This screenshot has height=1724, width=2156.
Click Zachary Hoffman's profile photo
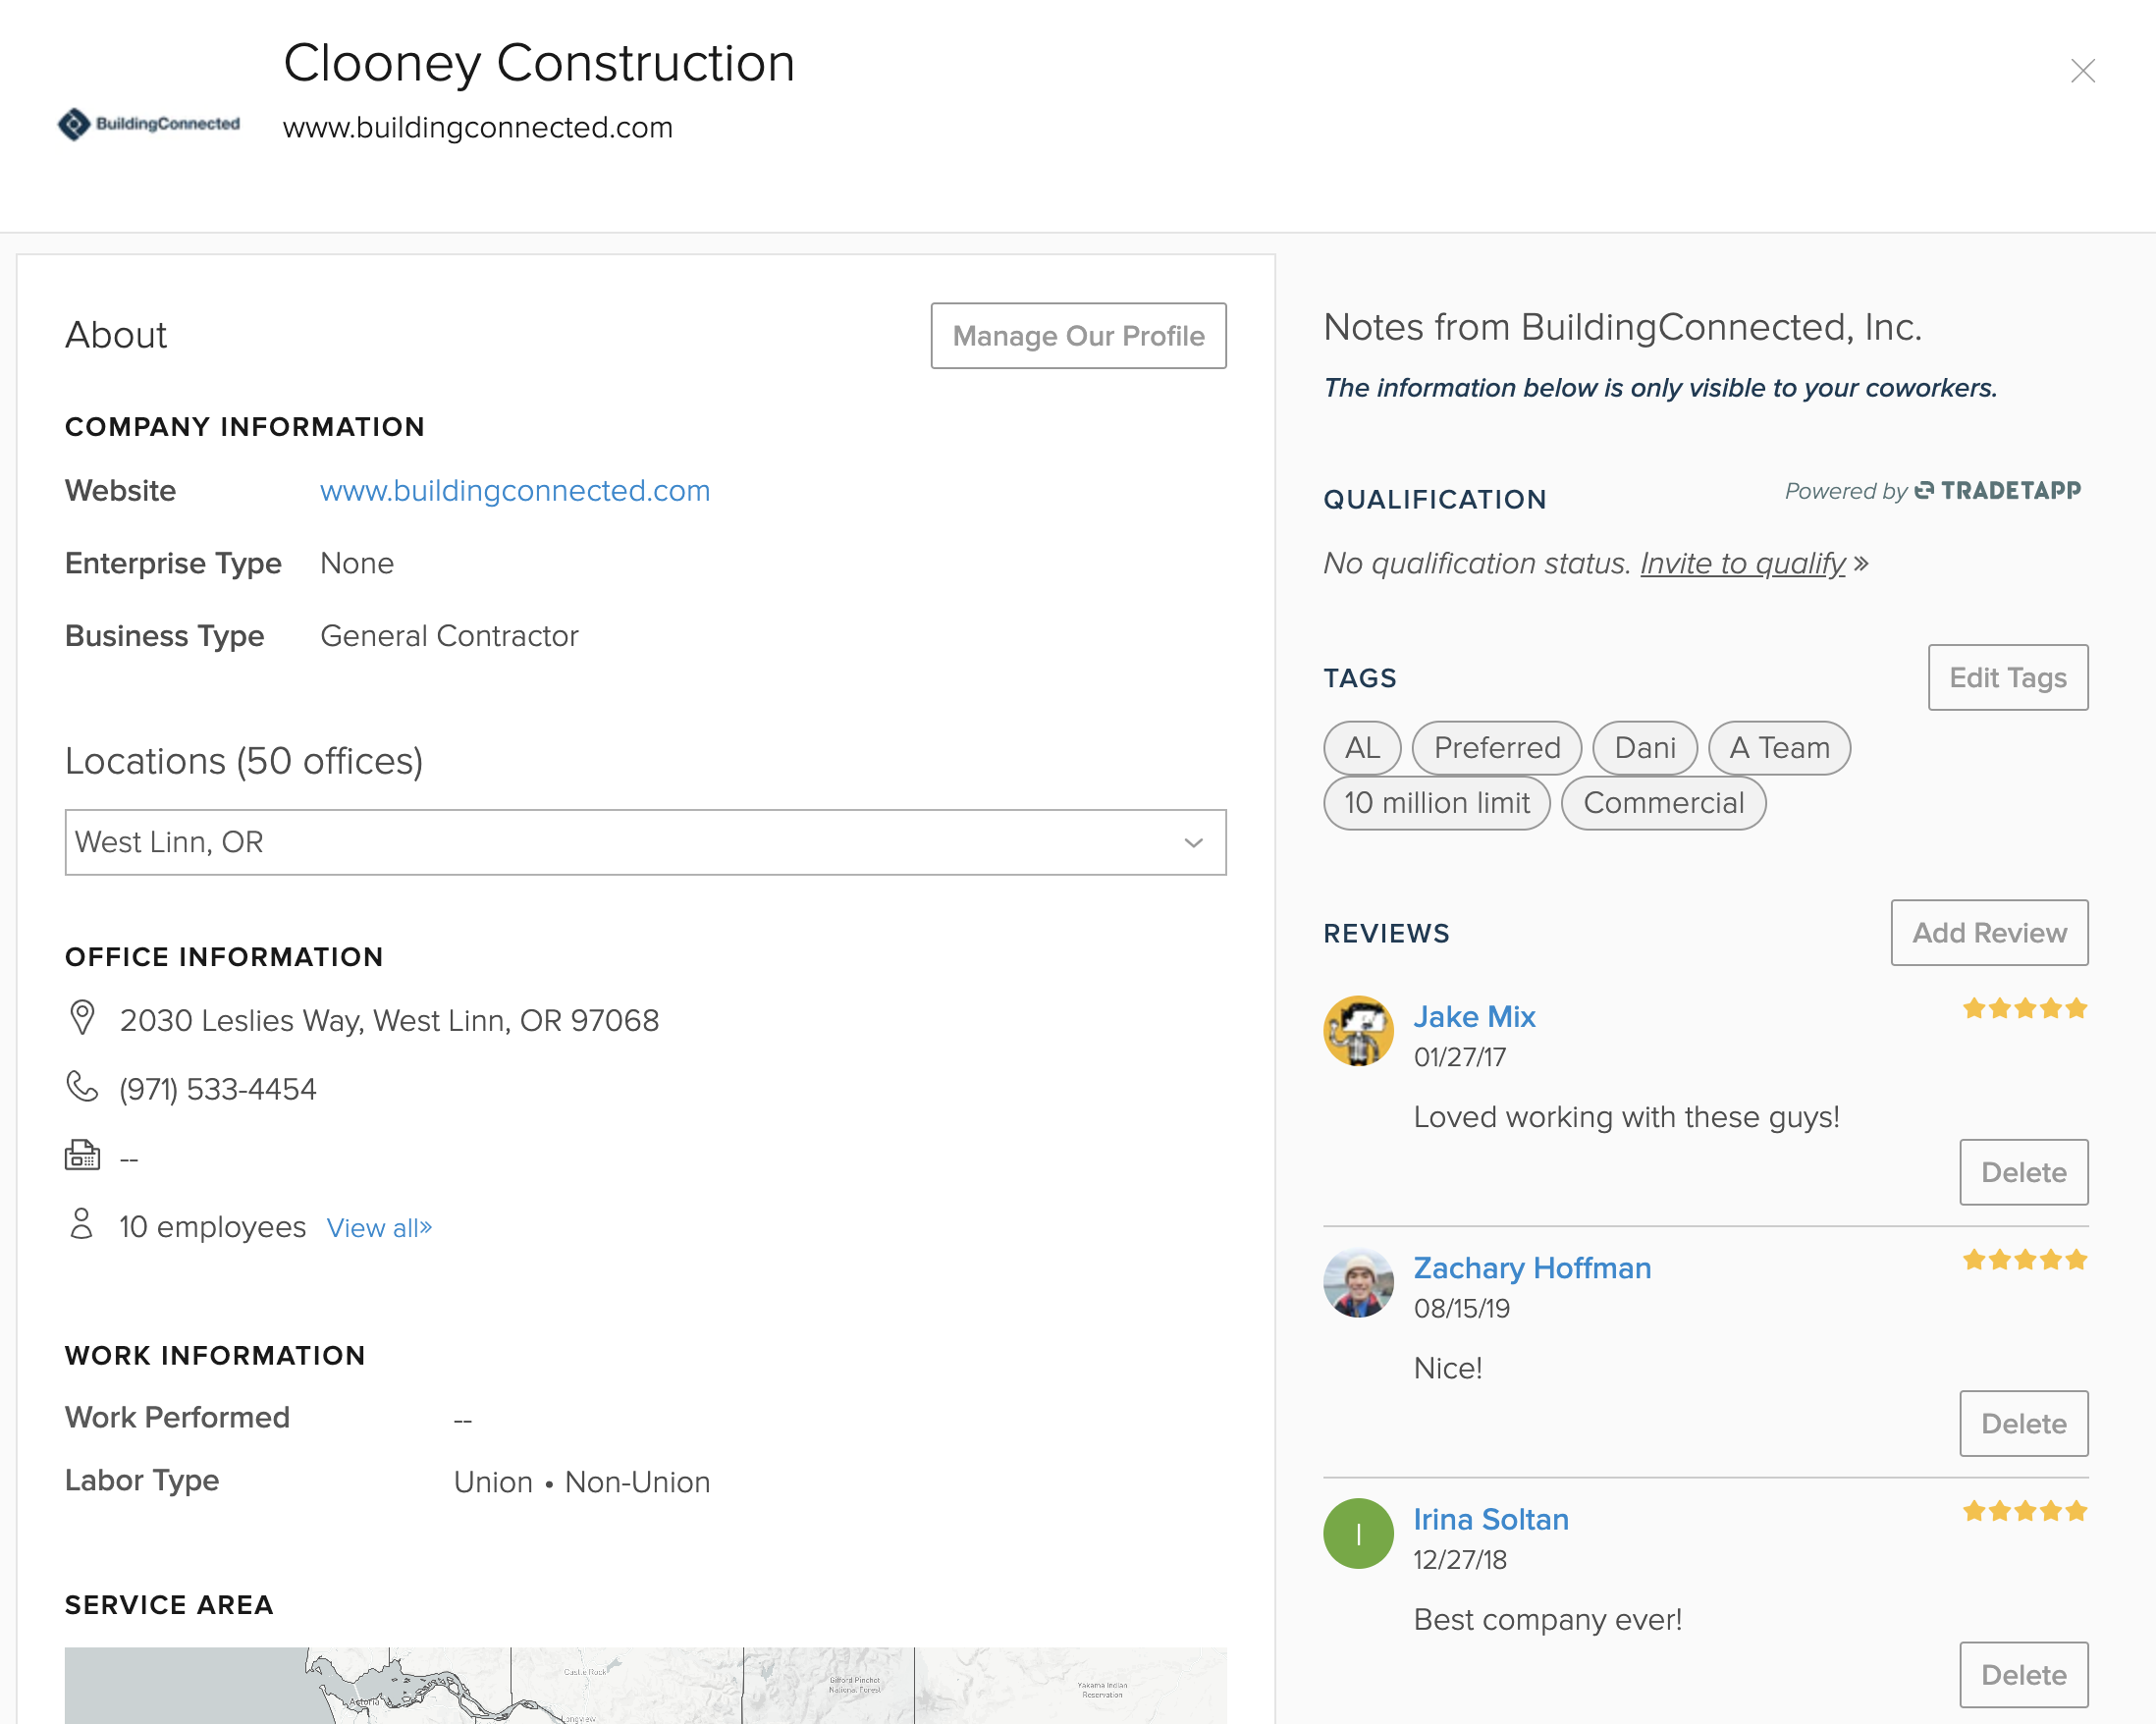[1358, 1282]
